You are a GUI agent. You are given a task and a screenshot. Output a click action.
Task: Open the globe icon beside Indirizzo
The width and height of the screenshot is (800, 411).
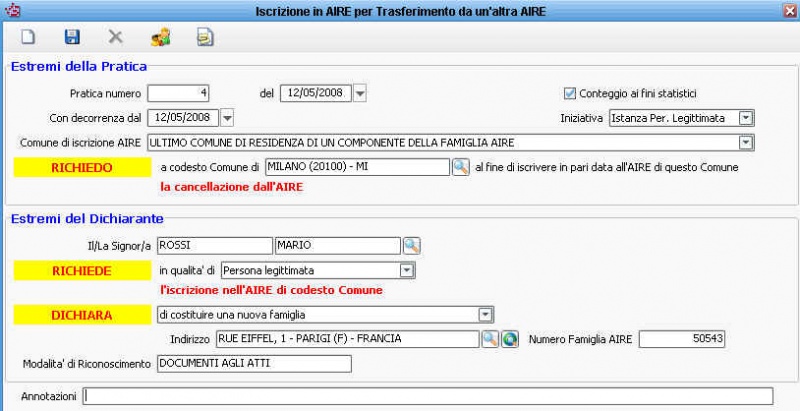pyautogui.click(x=510, y=339)
